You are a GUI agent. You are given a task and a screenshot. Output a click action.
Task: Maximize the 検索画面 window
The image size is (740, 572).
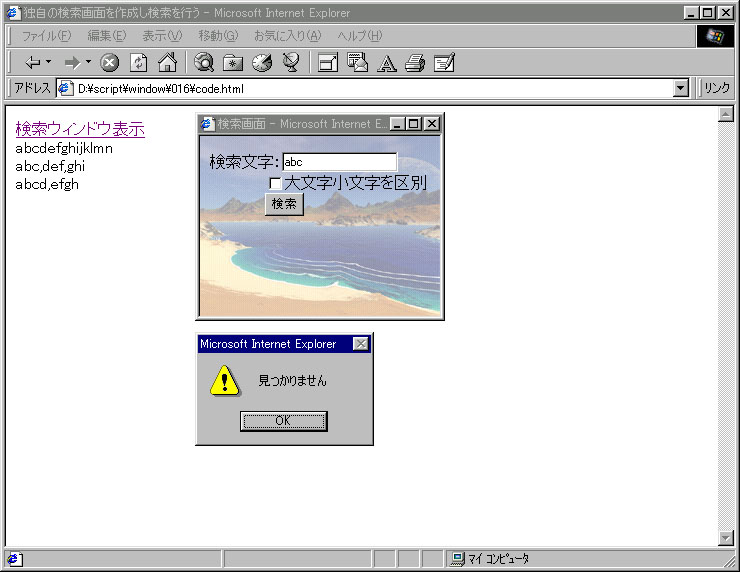(413, 124)
